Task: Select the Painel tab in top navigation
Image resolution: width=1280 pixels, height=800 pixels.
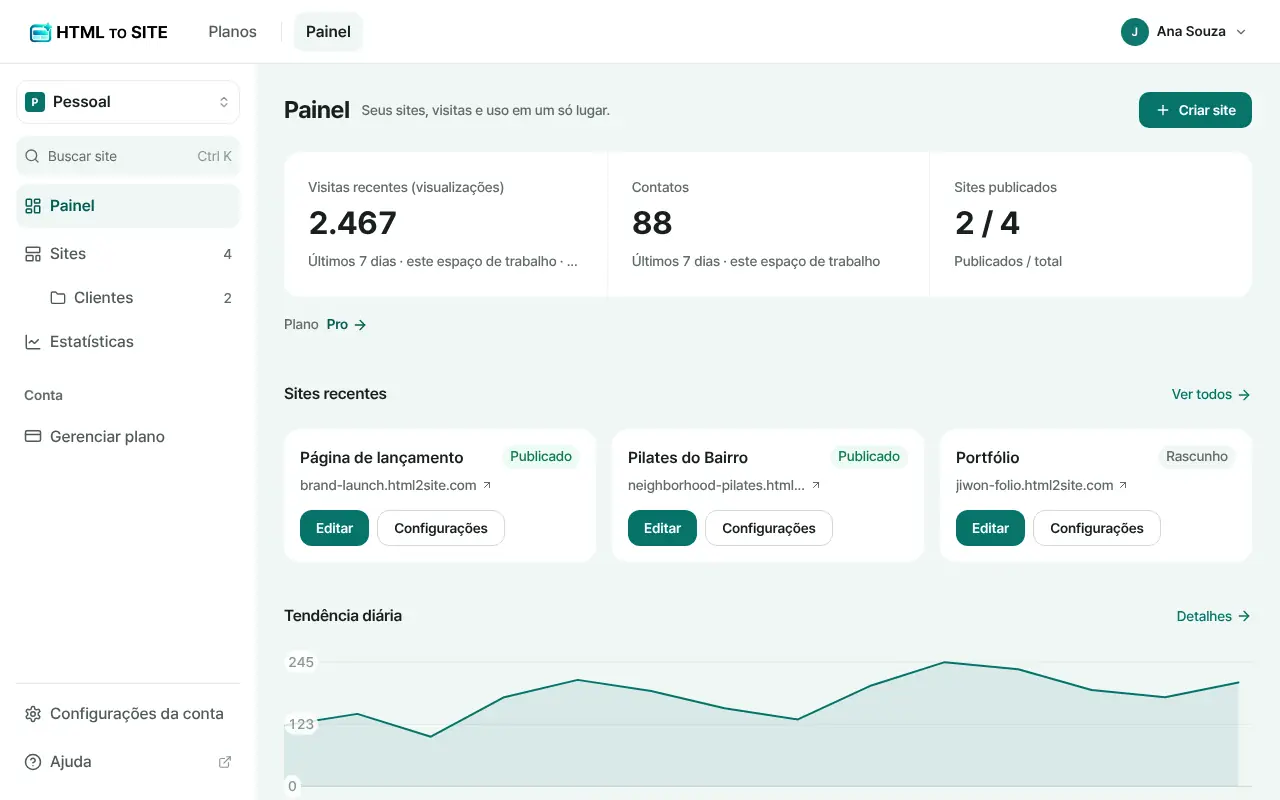Action: pyautogui.click(x=328, y=32)
